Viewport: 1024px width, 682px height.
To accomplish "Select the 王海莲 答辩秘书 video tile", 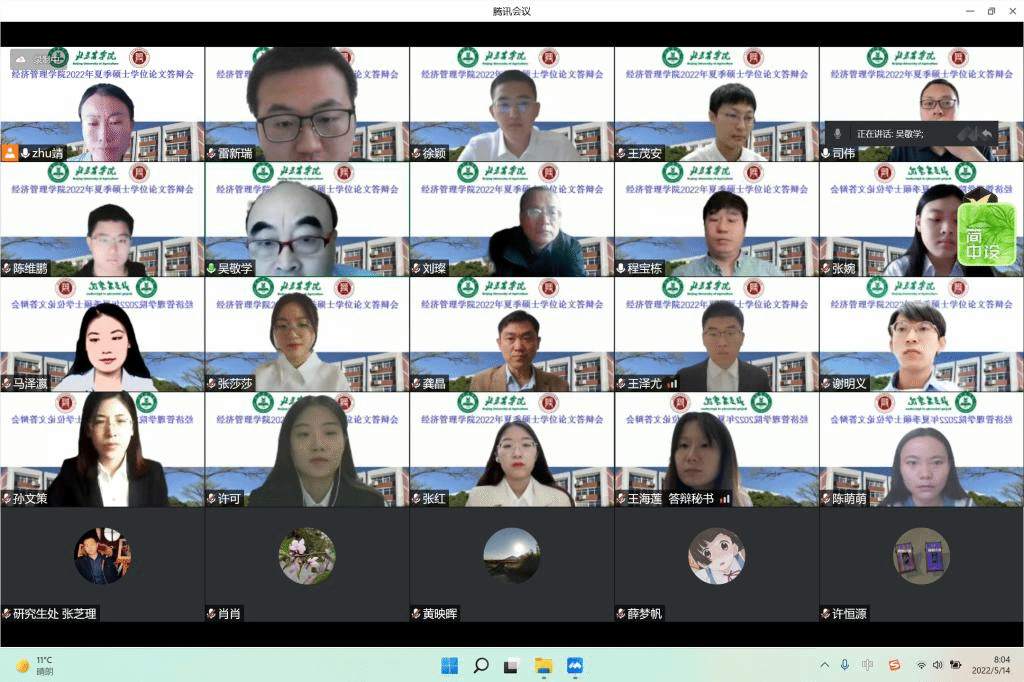I will (x=716, y=449).
